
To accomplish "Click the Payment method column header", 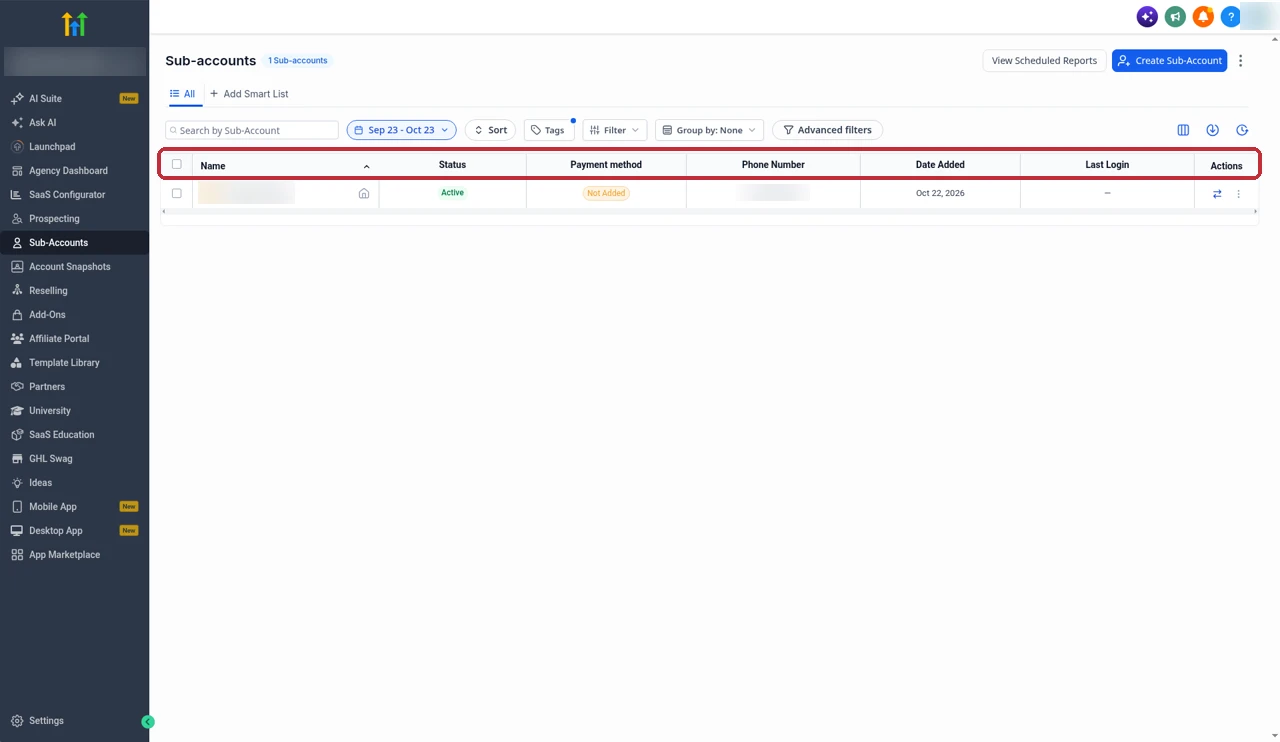I will pos(606,165).
